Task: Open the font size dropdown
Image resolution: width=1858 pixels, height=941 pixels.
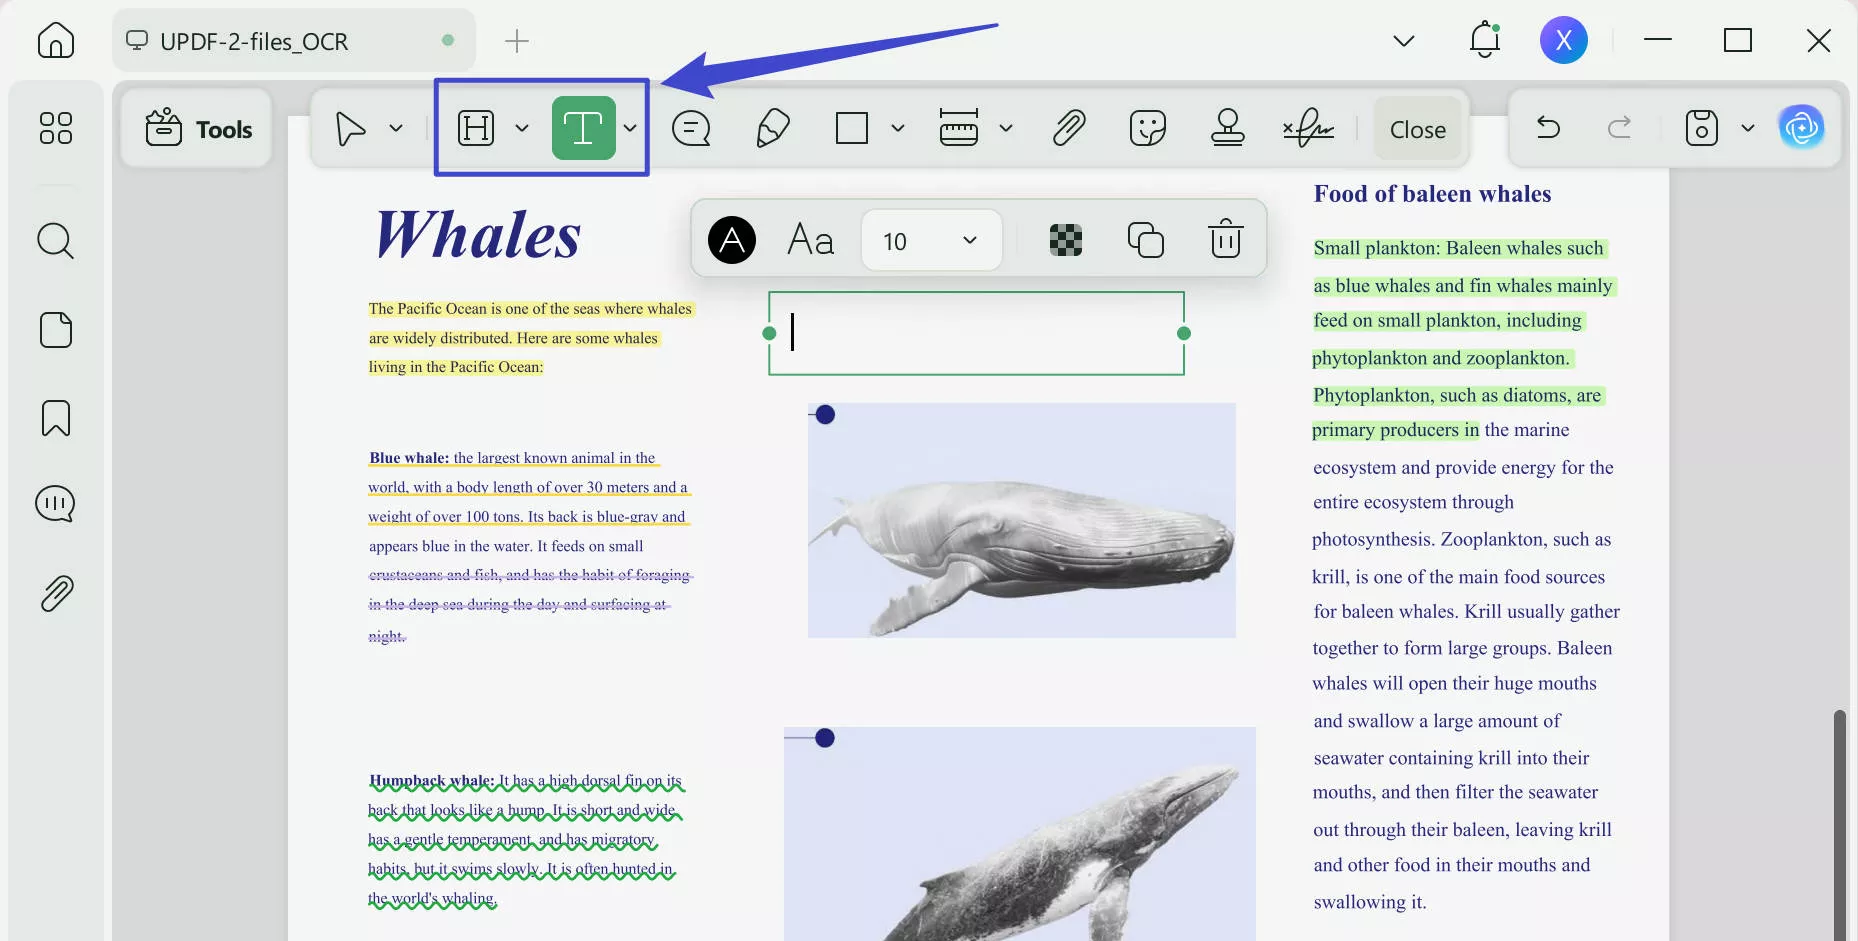Action: click(x=930, y=240)
